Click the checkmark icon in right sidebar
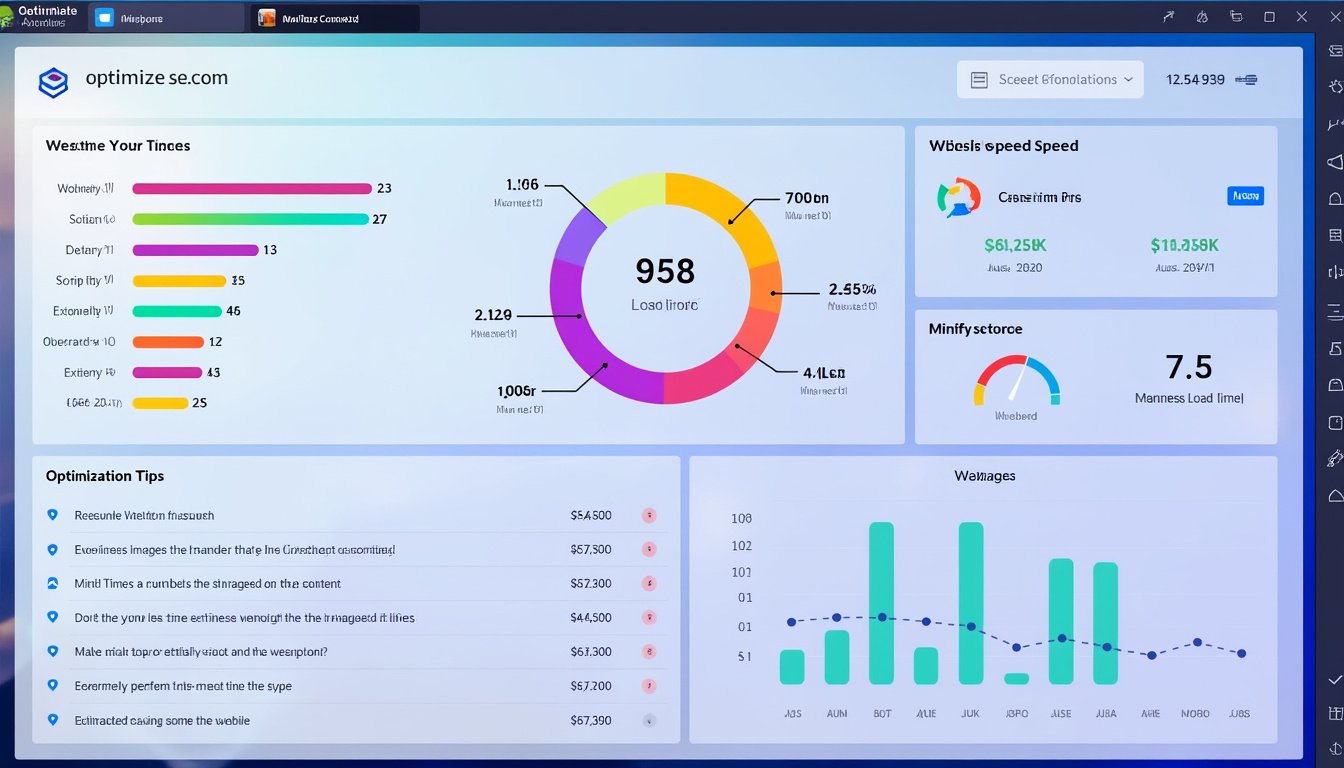Viewport: 1344px width, 768px height. pyautogui.click(x=1335, y=680)
